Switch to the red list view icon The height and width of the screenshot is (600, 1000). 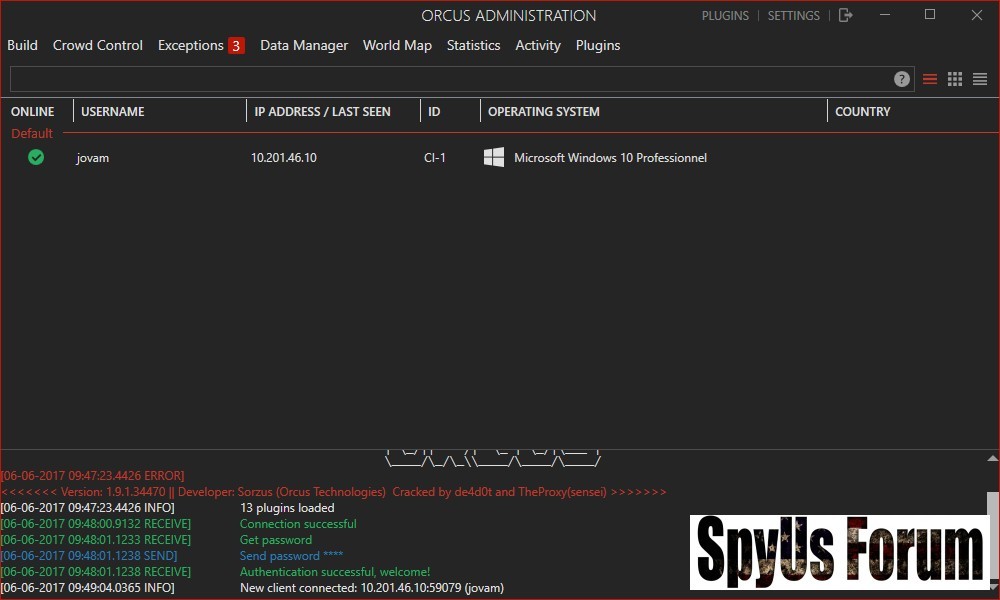pyautogui.click(x=930, y=79)
